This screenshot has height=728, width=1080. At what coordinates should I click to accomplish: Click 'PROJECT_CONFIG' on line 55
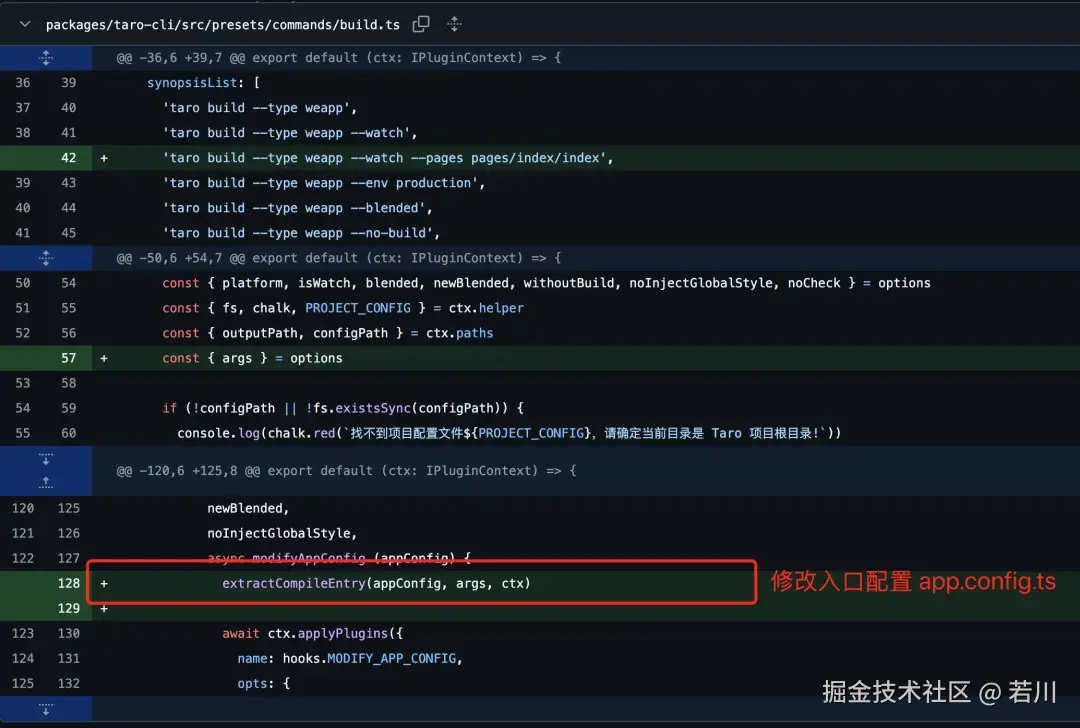[357, 308]
